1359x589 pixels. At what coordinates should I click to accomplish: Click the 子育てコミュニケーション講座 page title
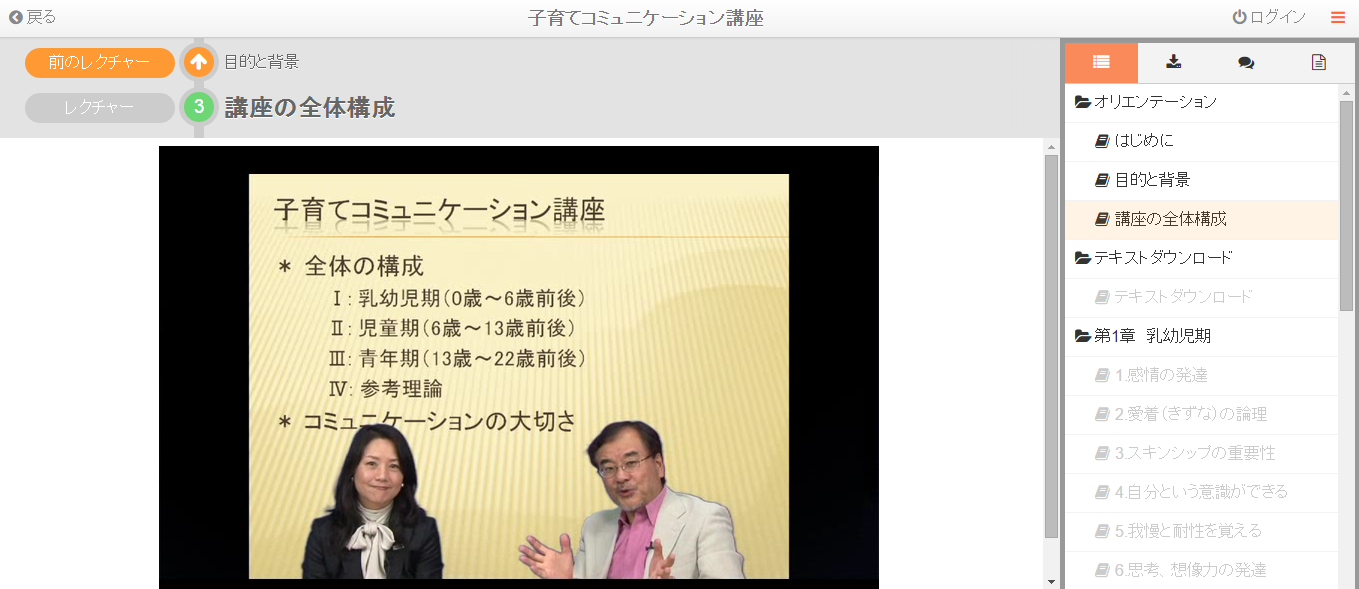(x=646, y=18)
